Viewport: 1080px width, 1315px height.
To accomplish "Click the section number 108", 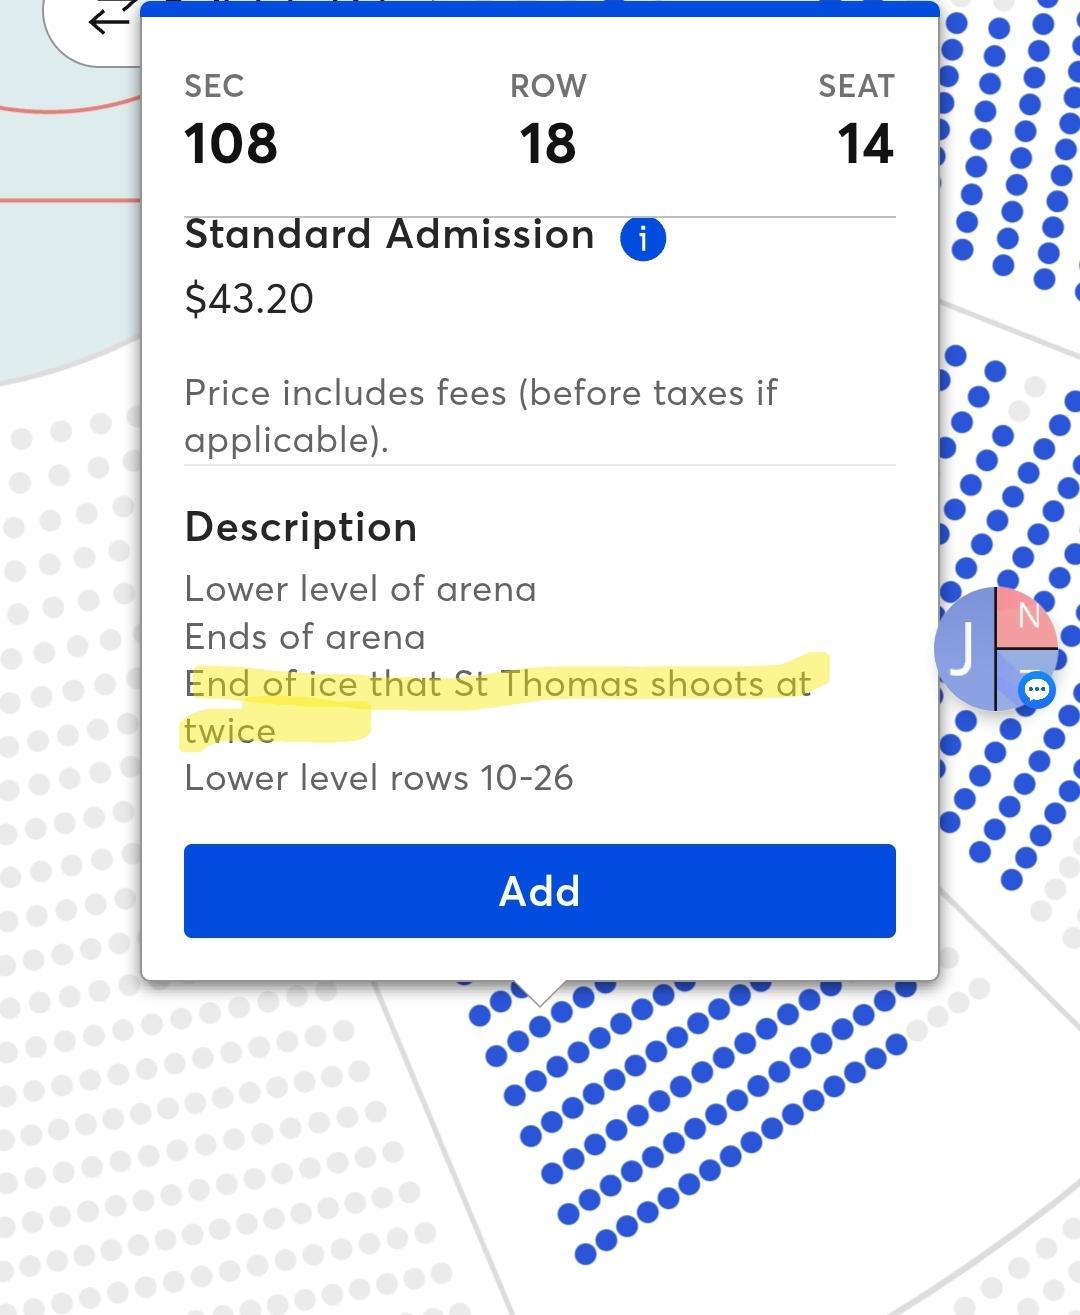I will (x=231, y=144).
